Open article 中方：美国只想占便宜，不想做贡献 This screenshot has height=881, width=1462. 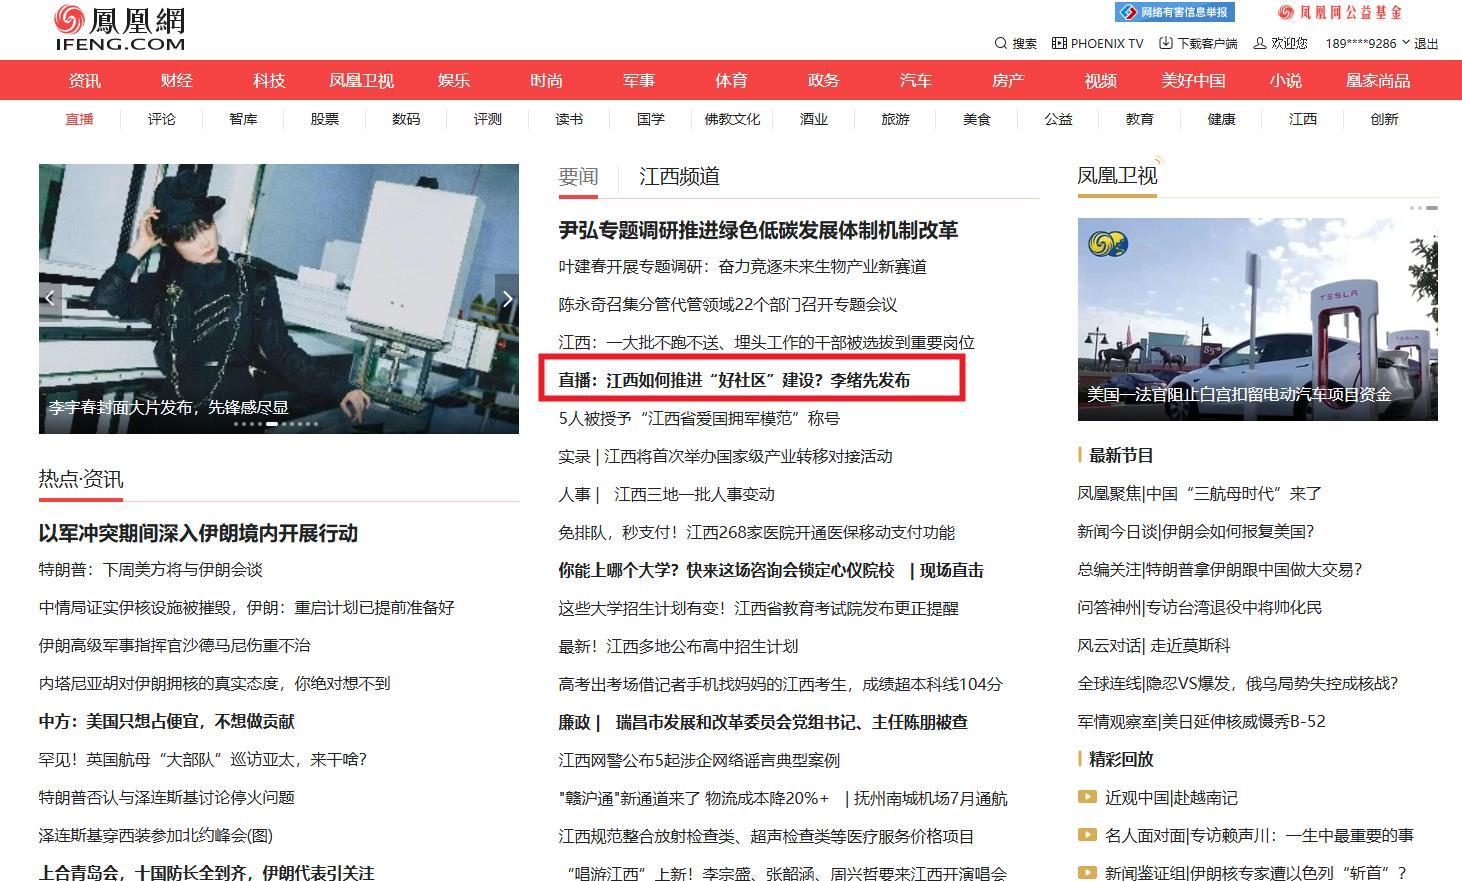[x=166, y=721]
